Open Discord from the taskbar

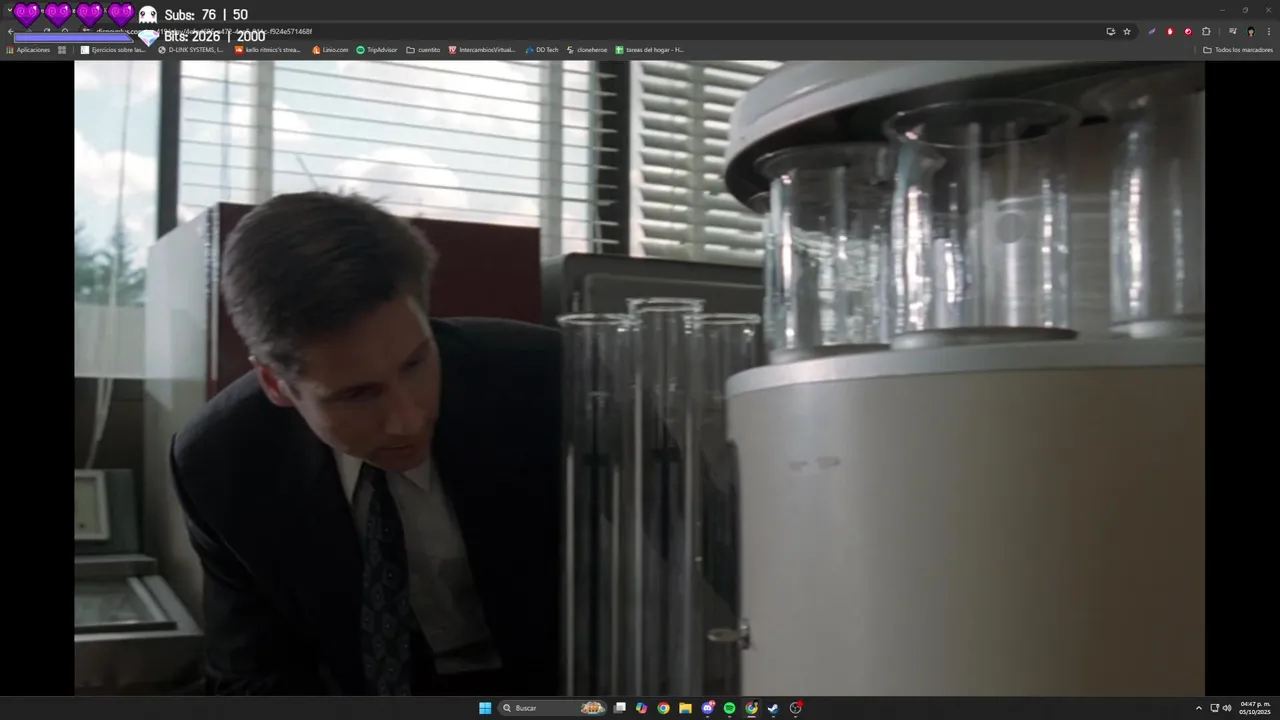pyautogui.click(x=708, y=708)
